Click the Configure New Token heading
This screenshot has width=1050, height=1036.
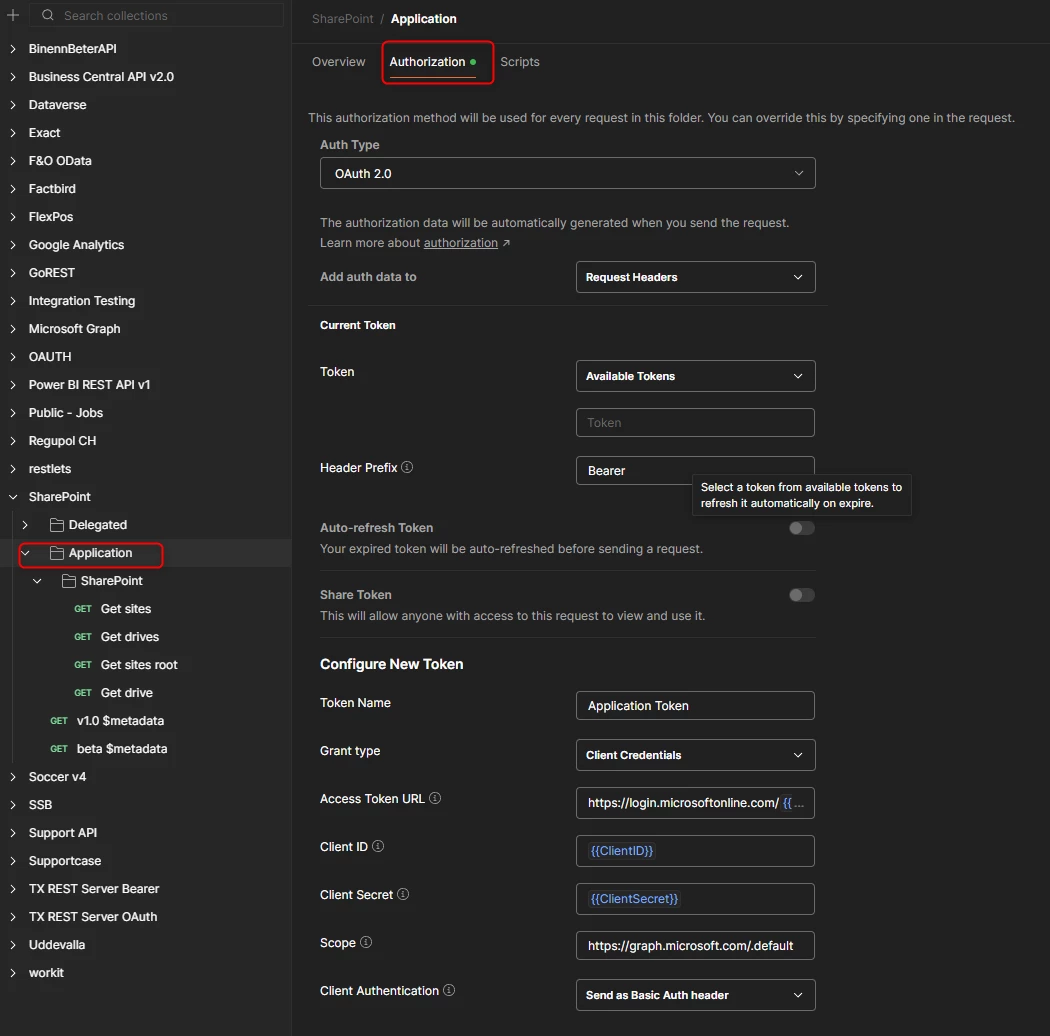tap(391, 664)
